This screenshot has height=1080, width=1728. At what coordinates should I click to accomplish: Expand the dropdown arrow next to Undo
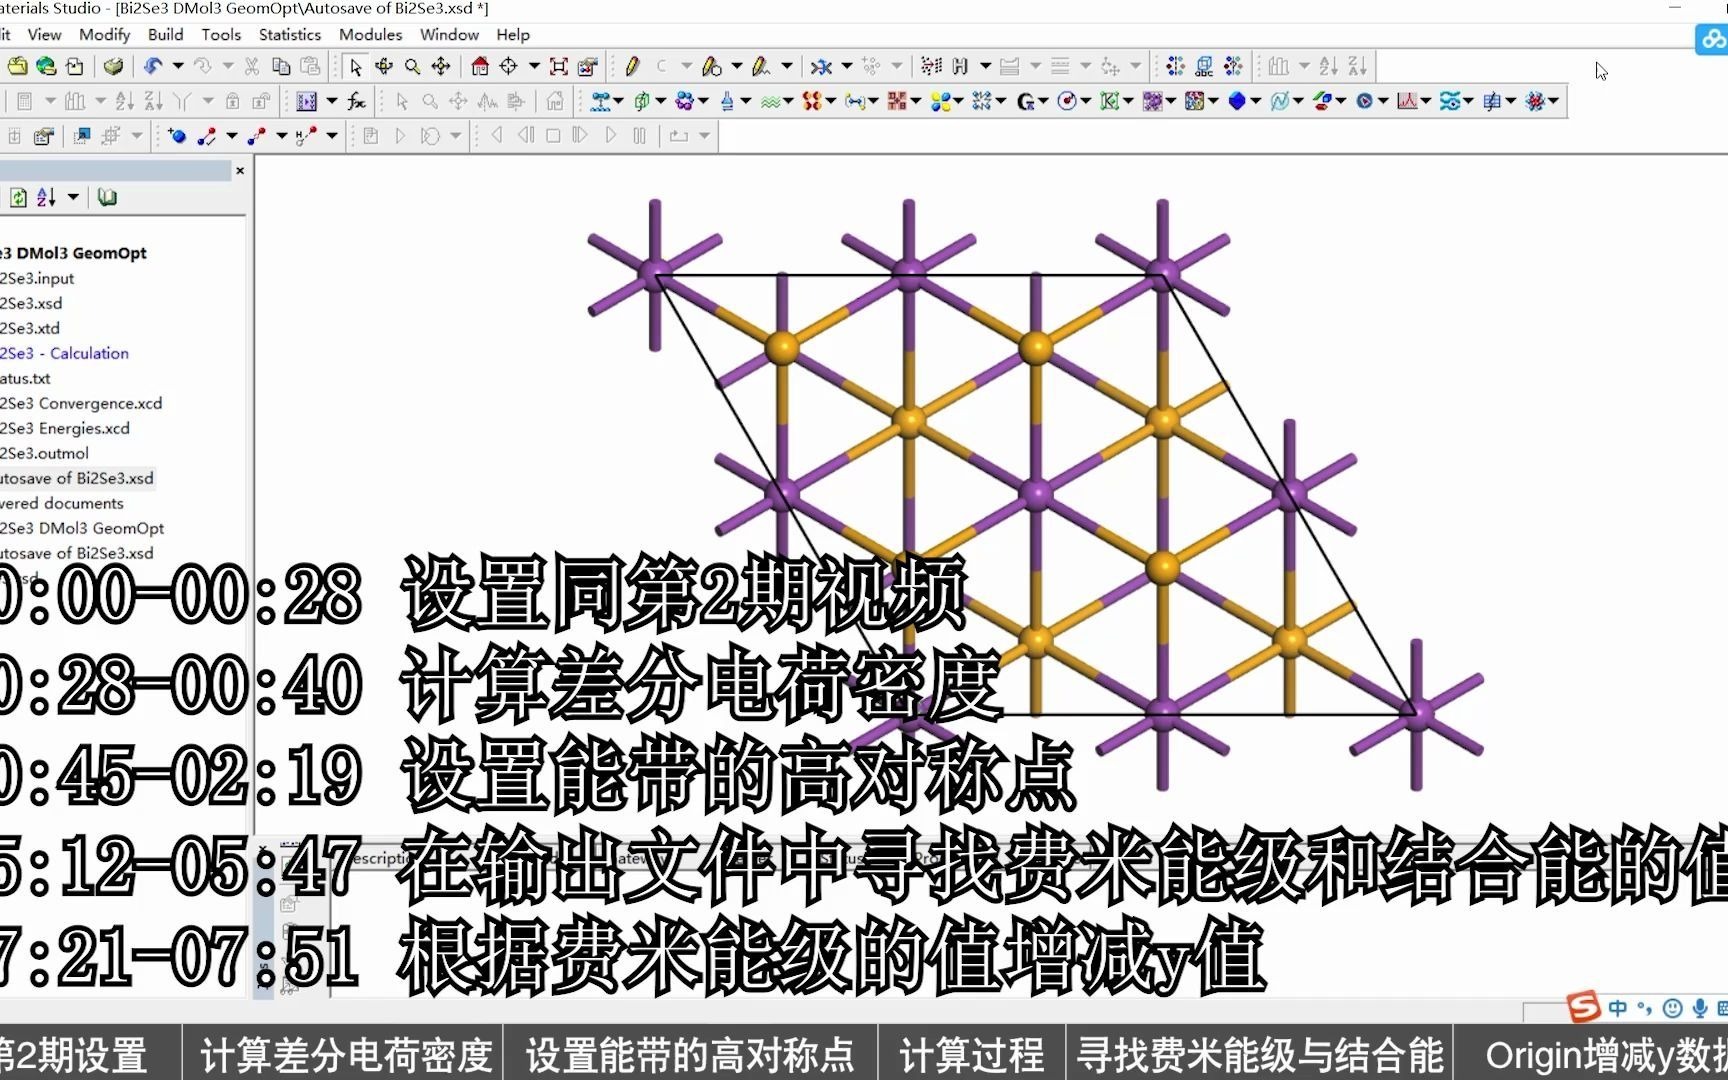(x=177, y=66)
